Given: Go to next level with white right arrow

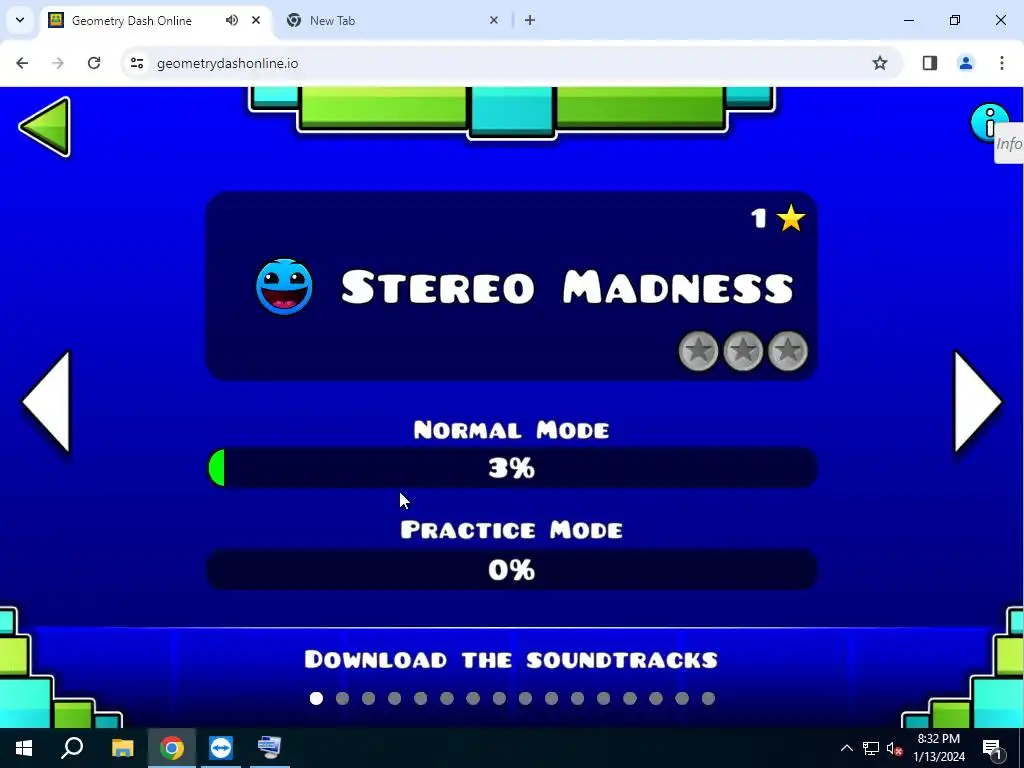Looking at the screenshot, I should coord(978,402).
